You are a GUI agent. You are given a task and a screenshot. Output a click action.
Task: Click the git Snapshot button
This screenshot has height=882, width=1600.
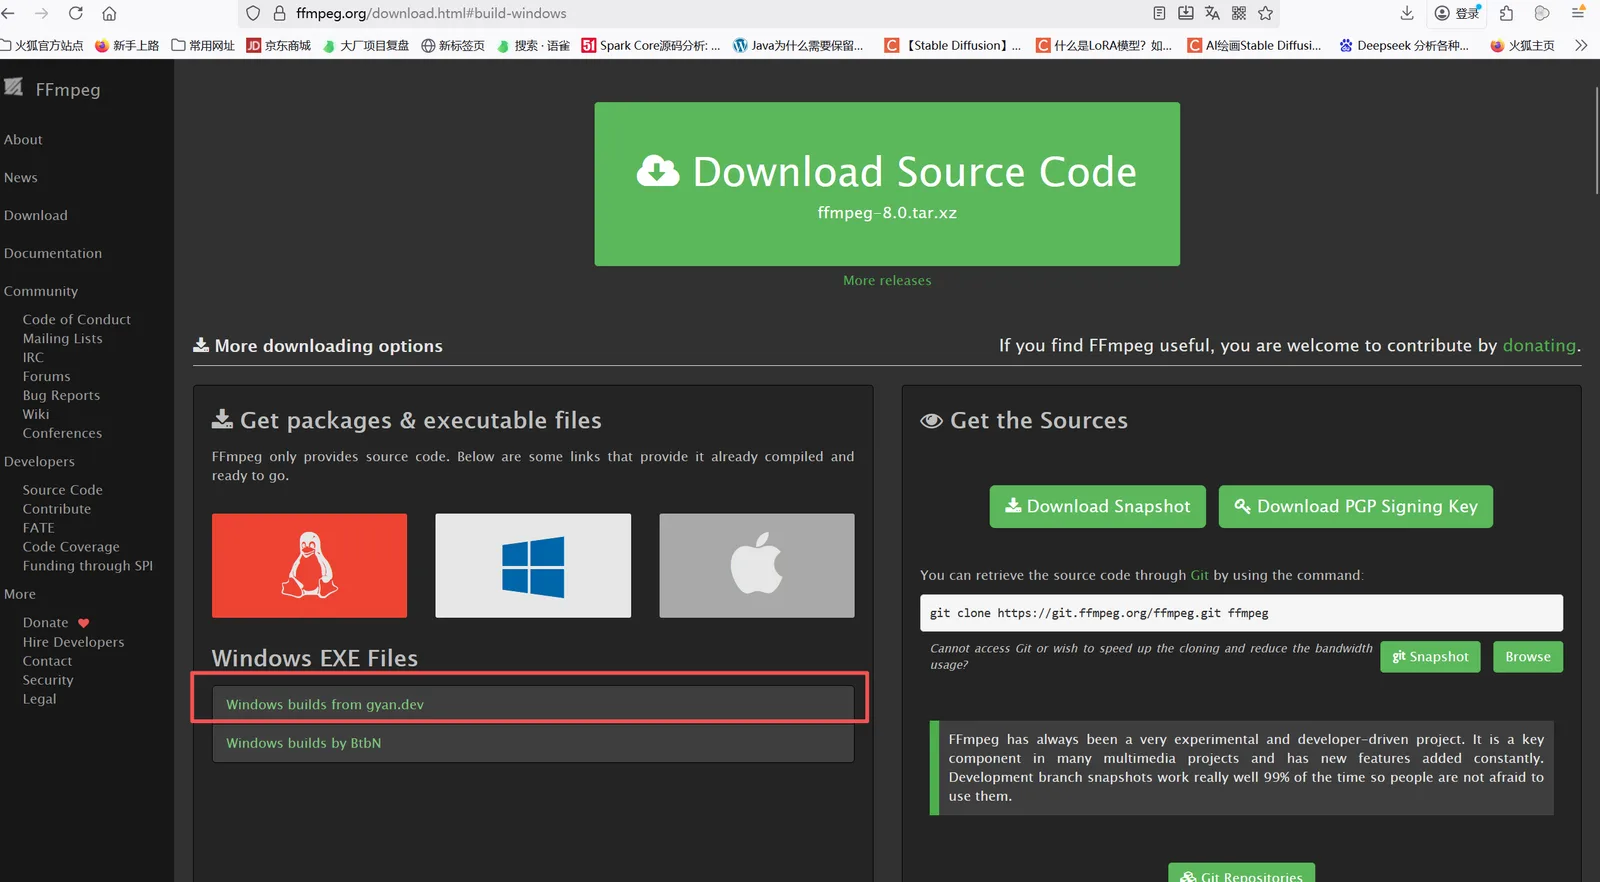point(1430,657)
